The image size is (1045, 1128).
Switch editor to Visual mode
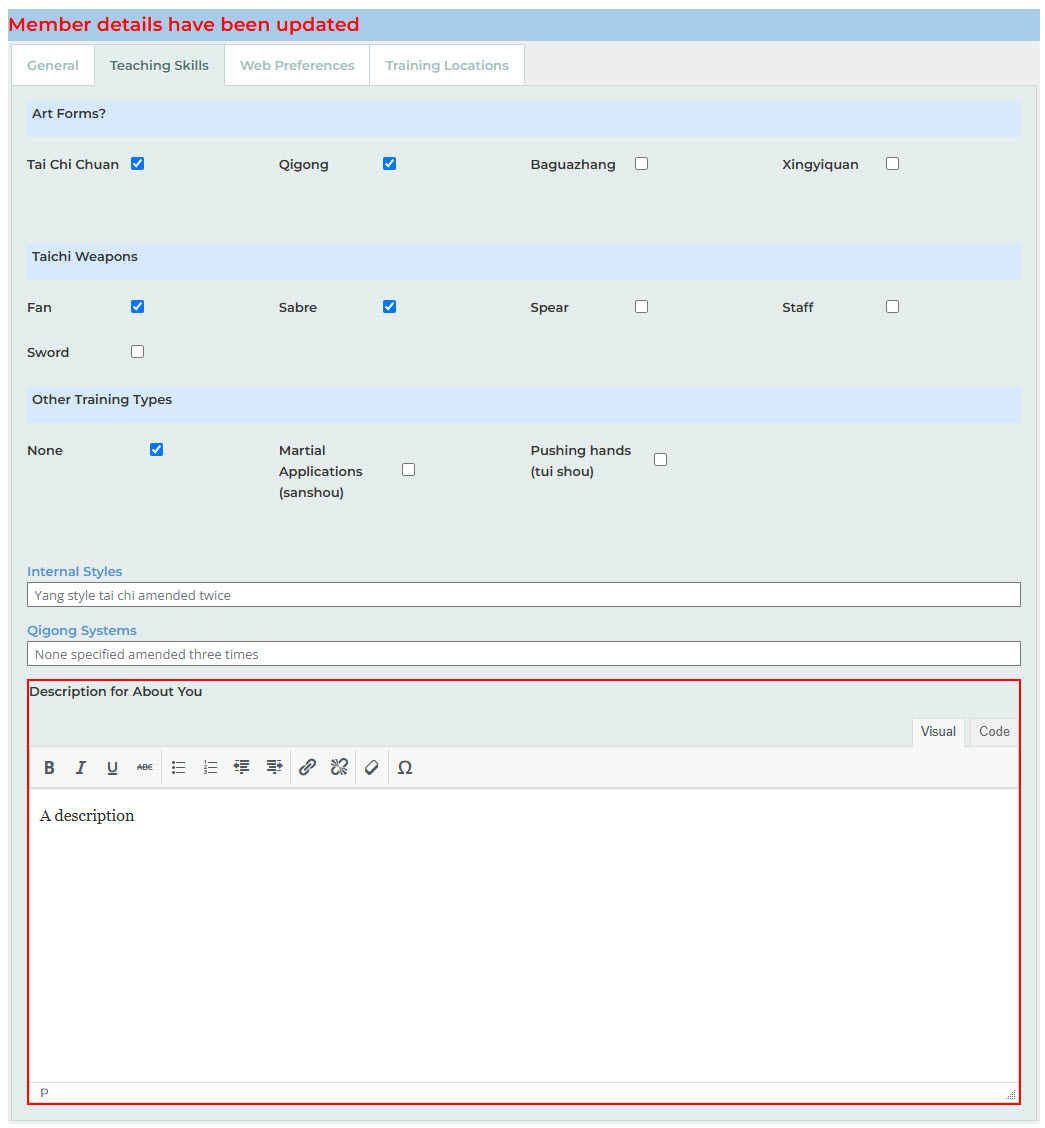click(938, 732)
